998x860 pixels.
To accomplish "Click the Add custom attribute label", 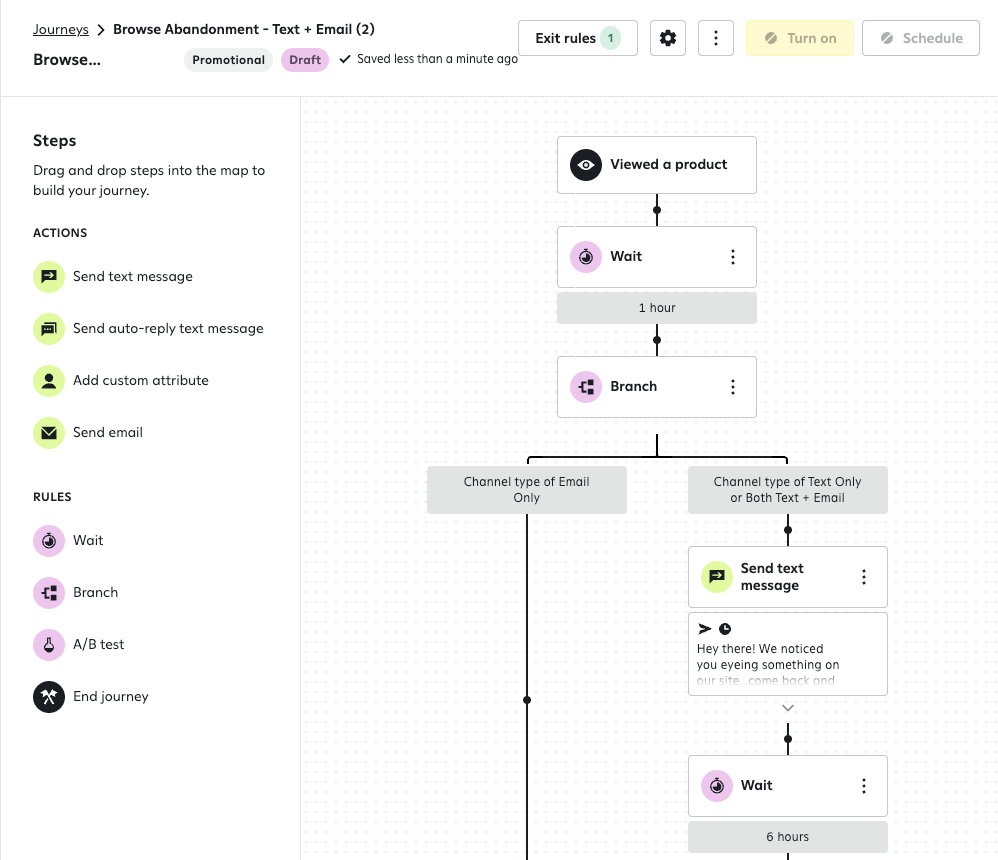I will (x=141, y=381).
